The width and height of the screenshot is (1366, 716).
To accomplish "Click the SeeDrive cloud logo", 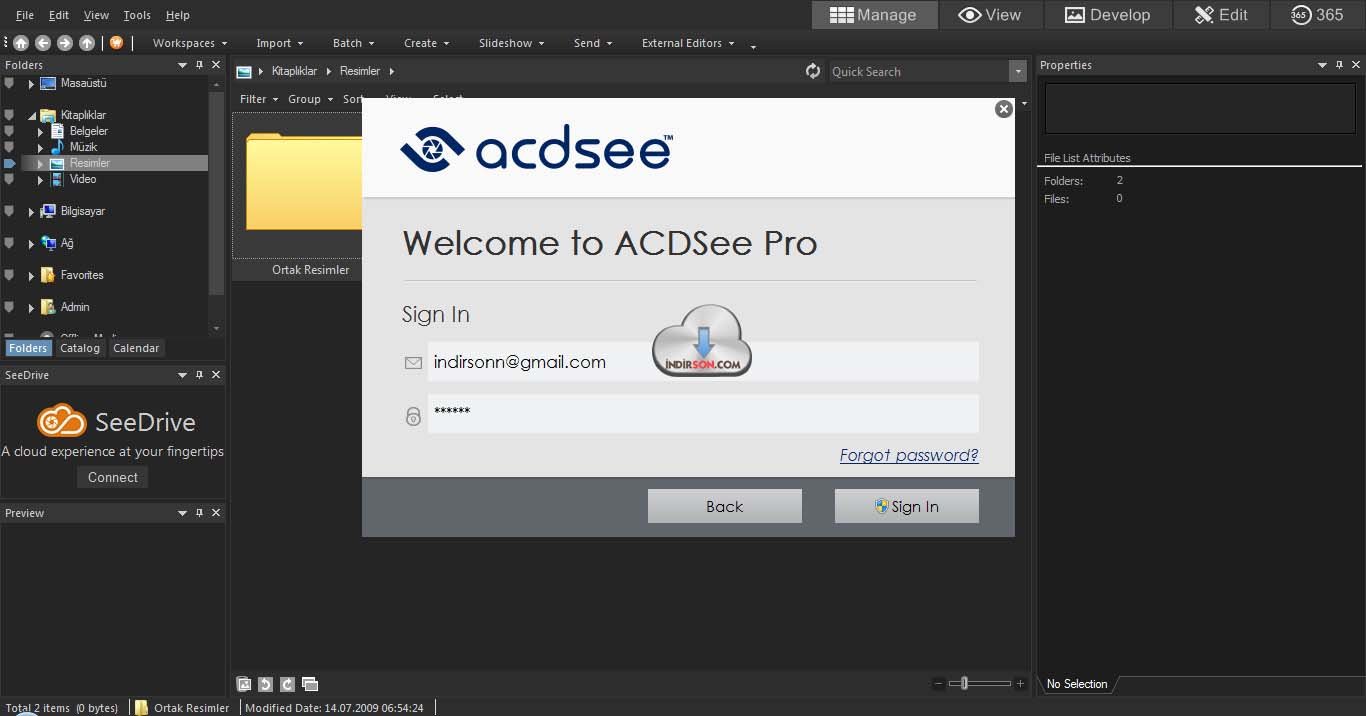I will click(x=62, y=421).
